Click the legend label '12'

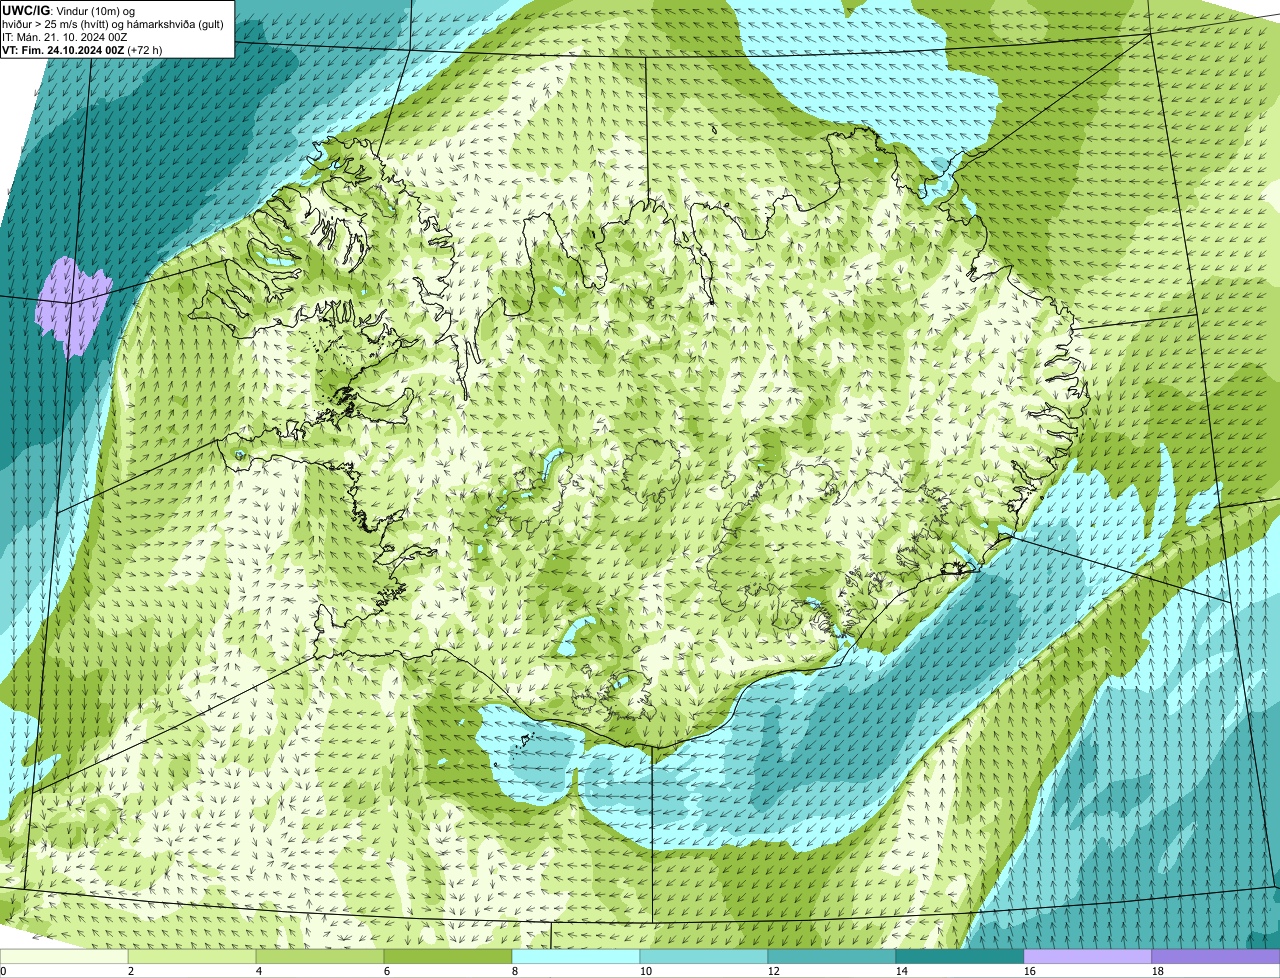coord(774,971)
